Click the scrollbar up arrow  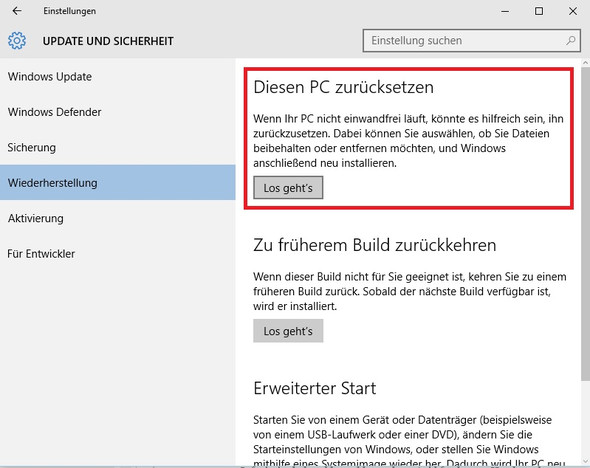coord(585,62)
